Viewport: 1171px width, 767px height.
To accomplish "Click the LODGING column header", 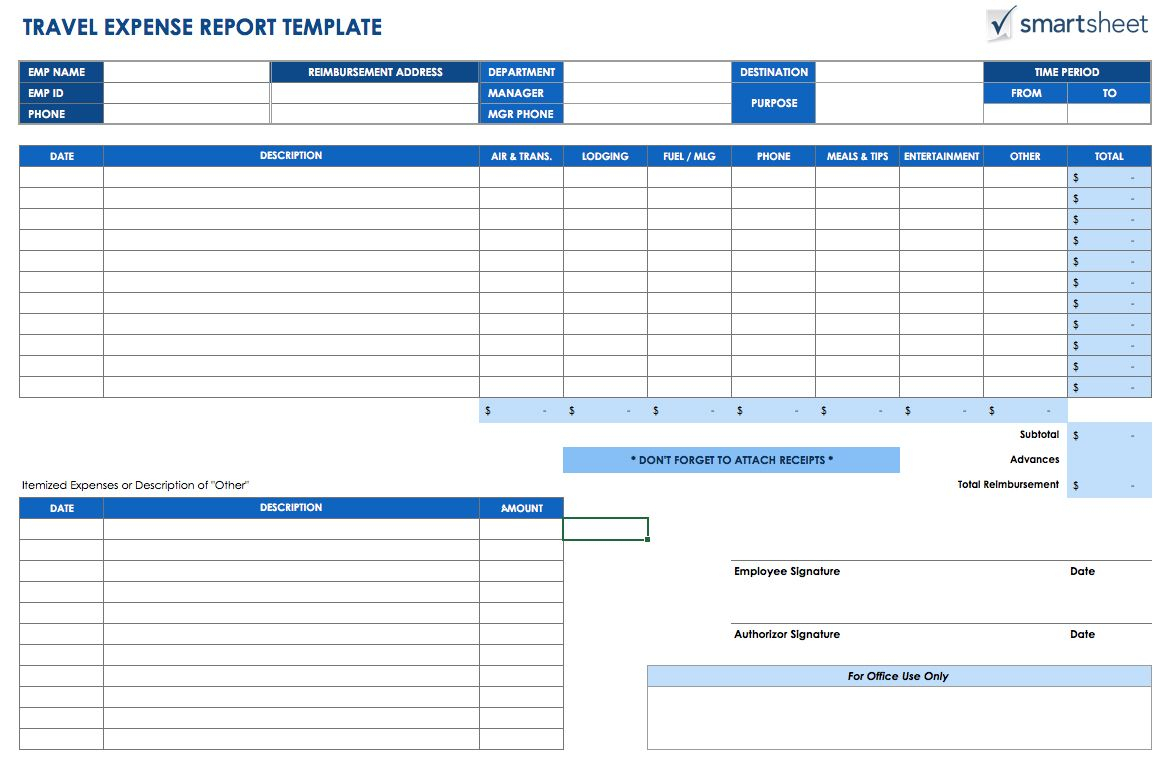I will tap(605, 156).
